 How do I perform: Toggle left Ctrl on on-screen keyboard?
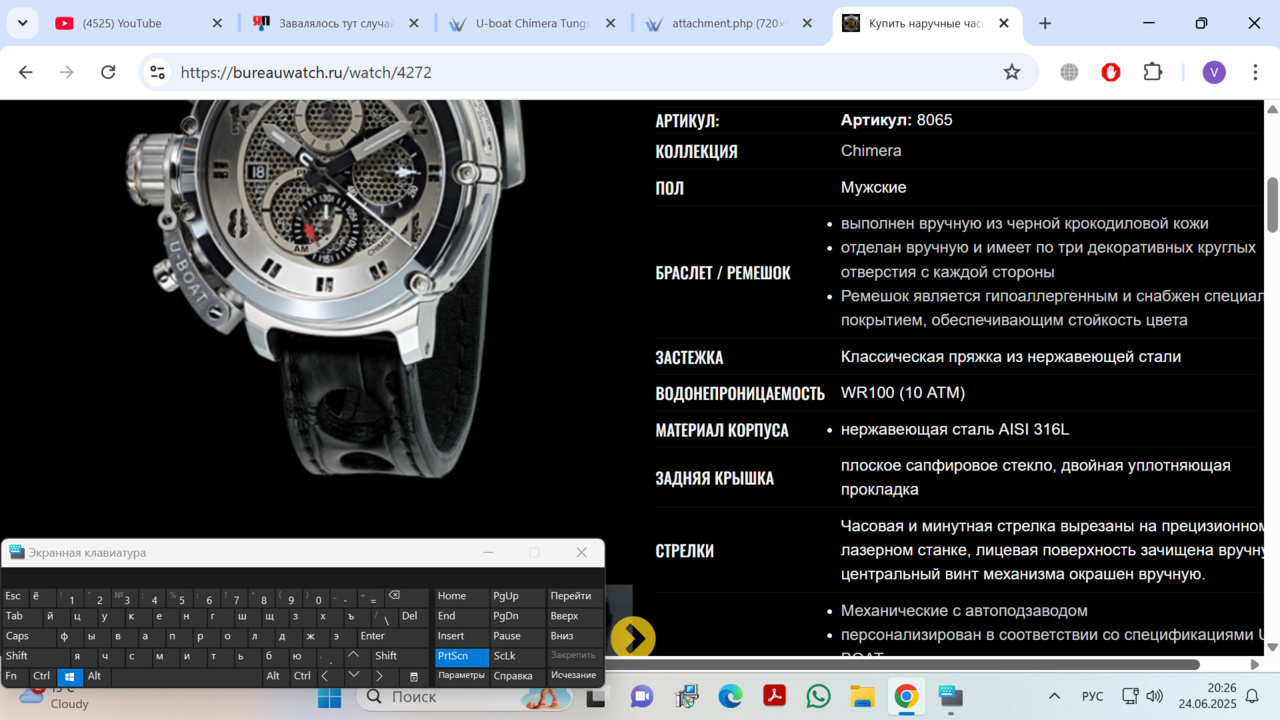click(41, 676)
